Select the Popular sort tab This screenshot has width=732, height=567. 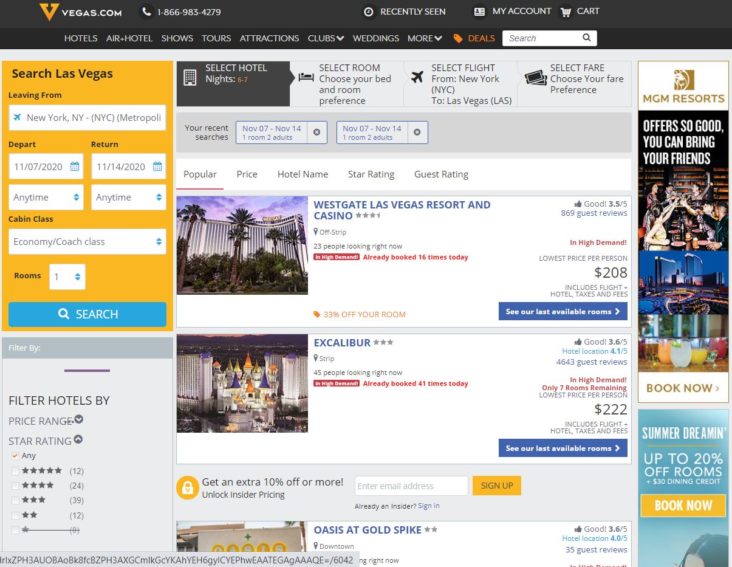tap(200, 174)
